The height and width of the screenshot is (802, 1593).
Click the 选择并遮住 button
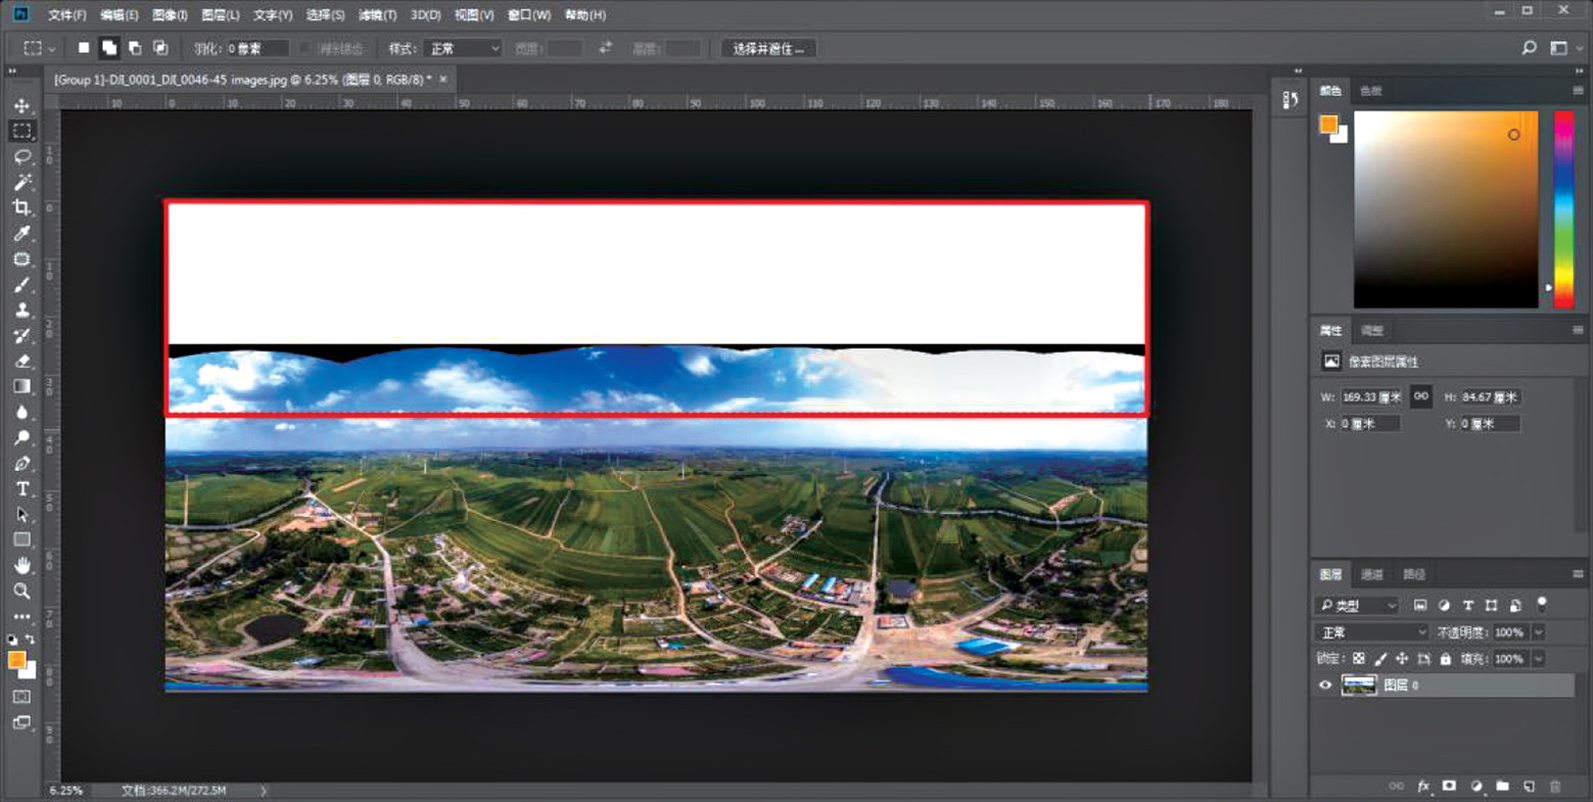pyautogui.click(x=768, y=48)
